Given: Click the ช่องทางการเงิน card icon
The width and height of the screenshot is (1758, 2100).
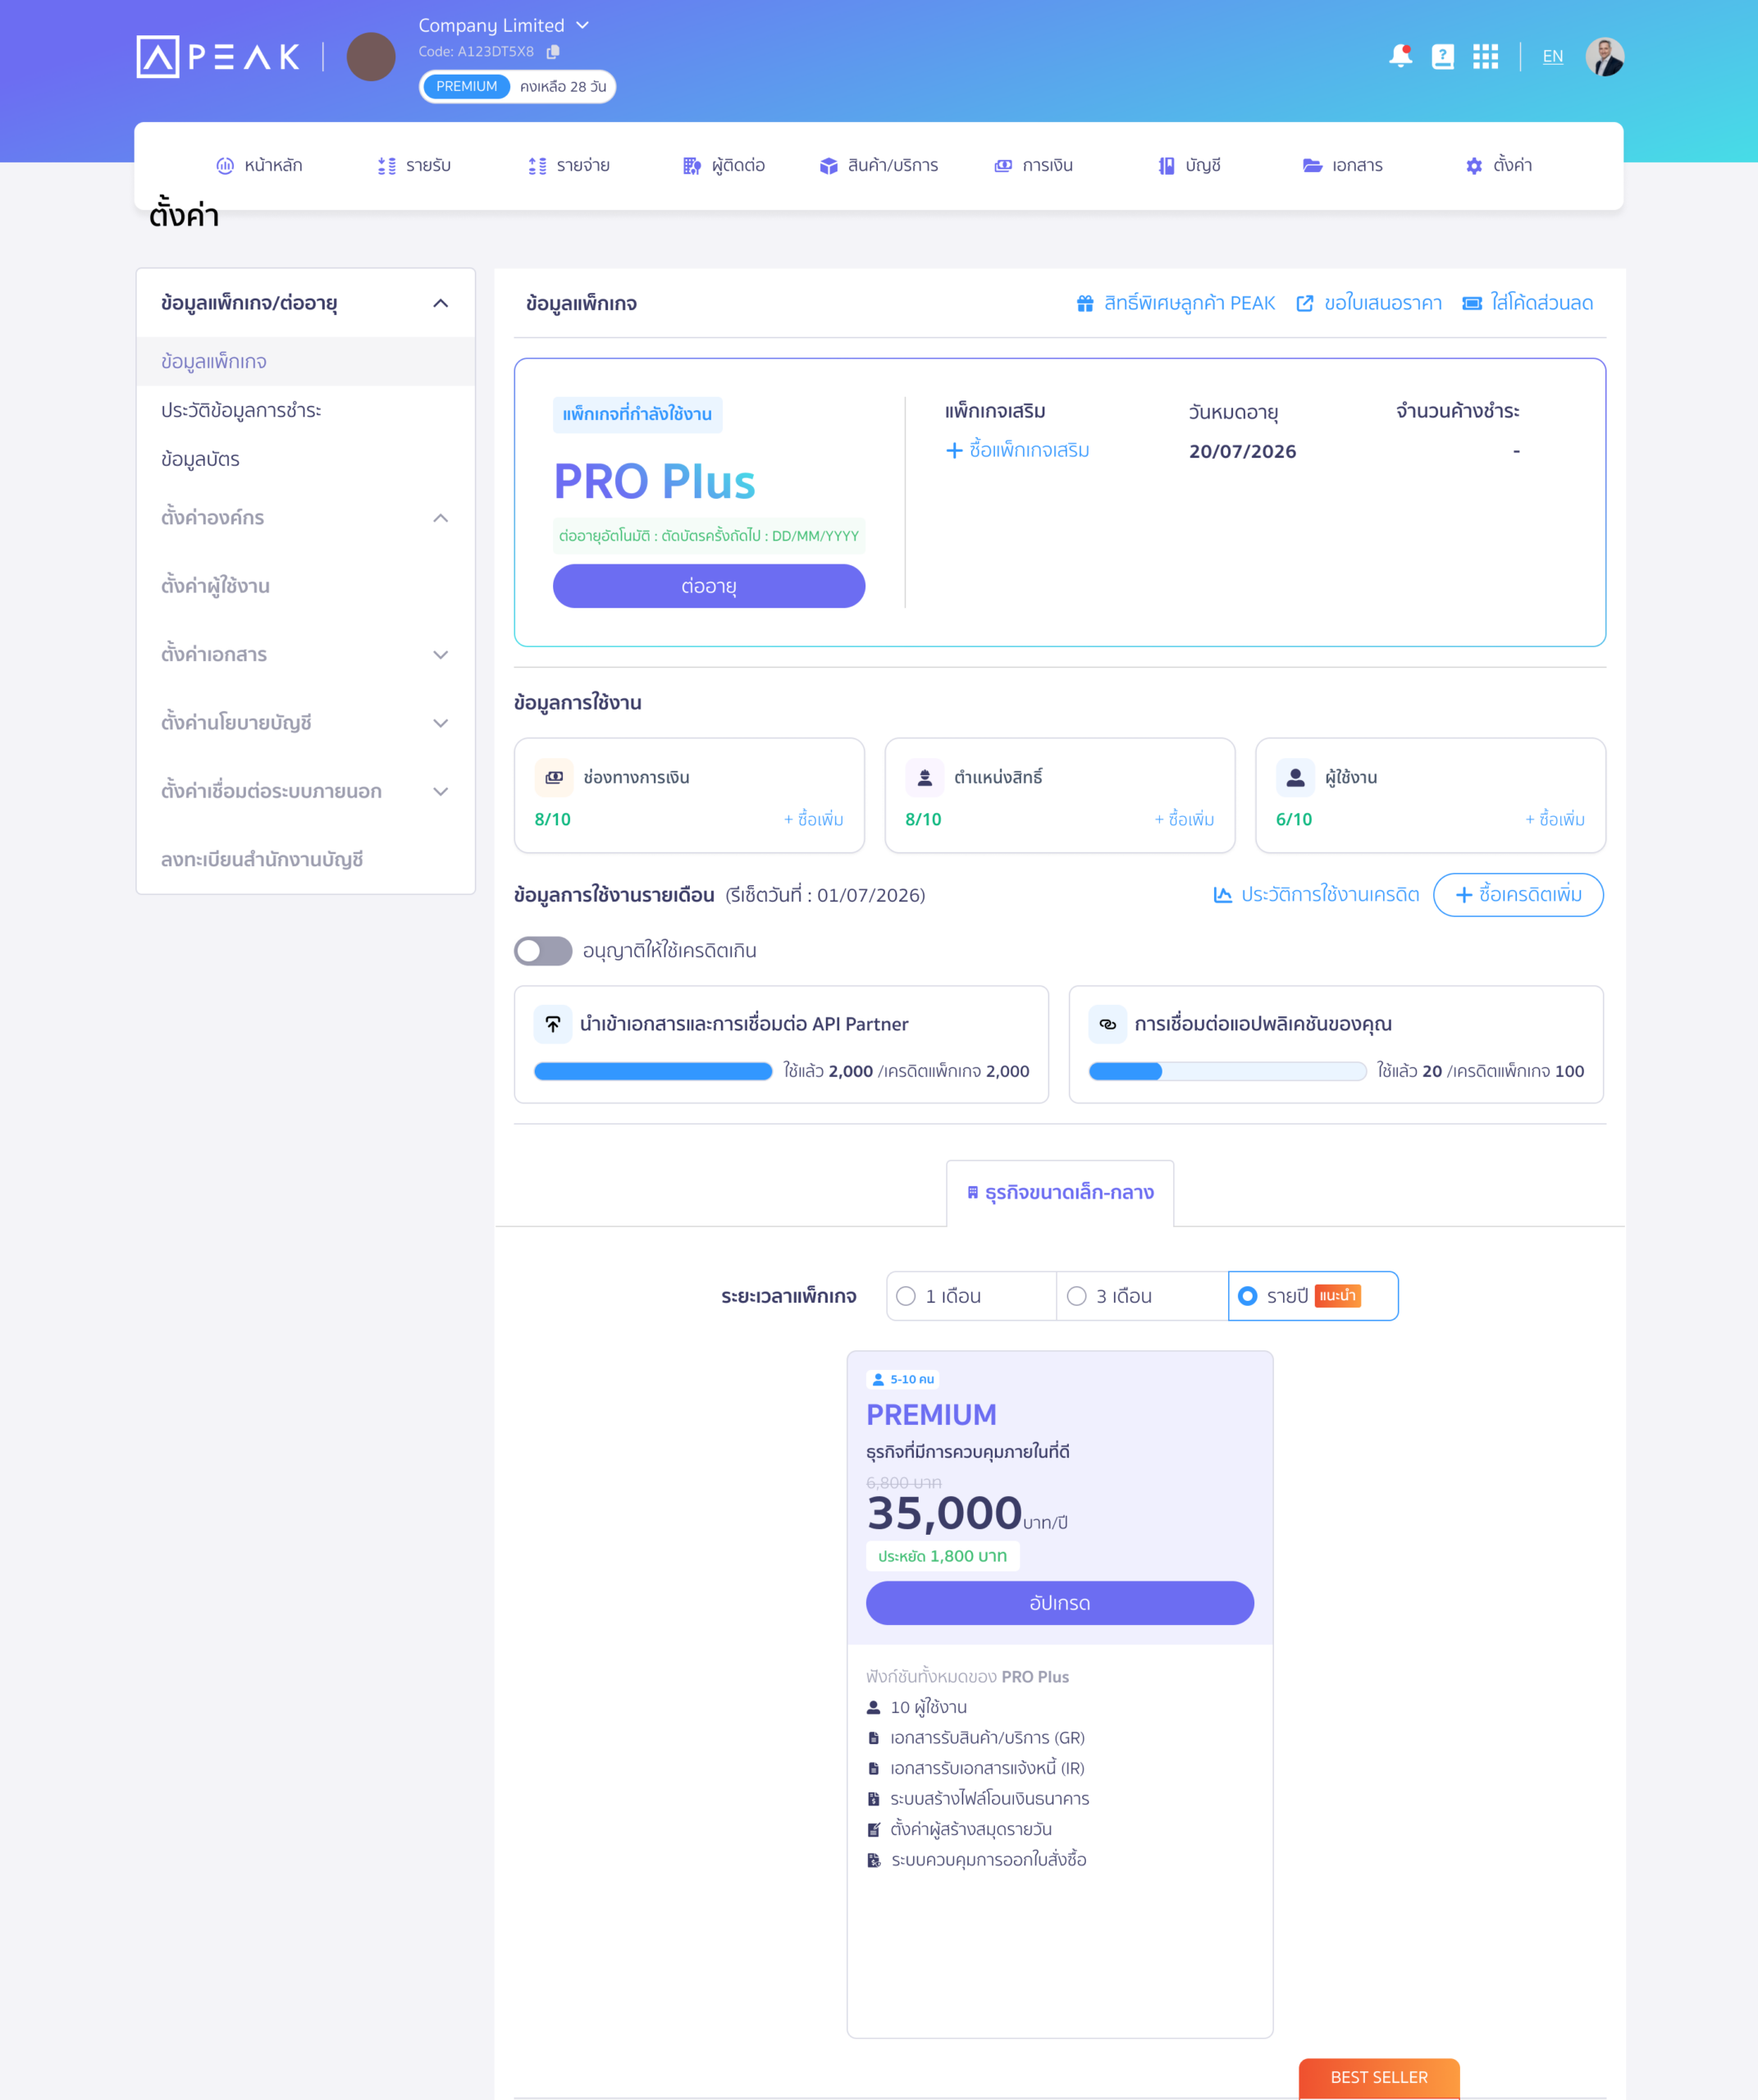Looking at the screenshot, I should 554,777.
